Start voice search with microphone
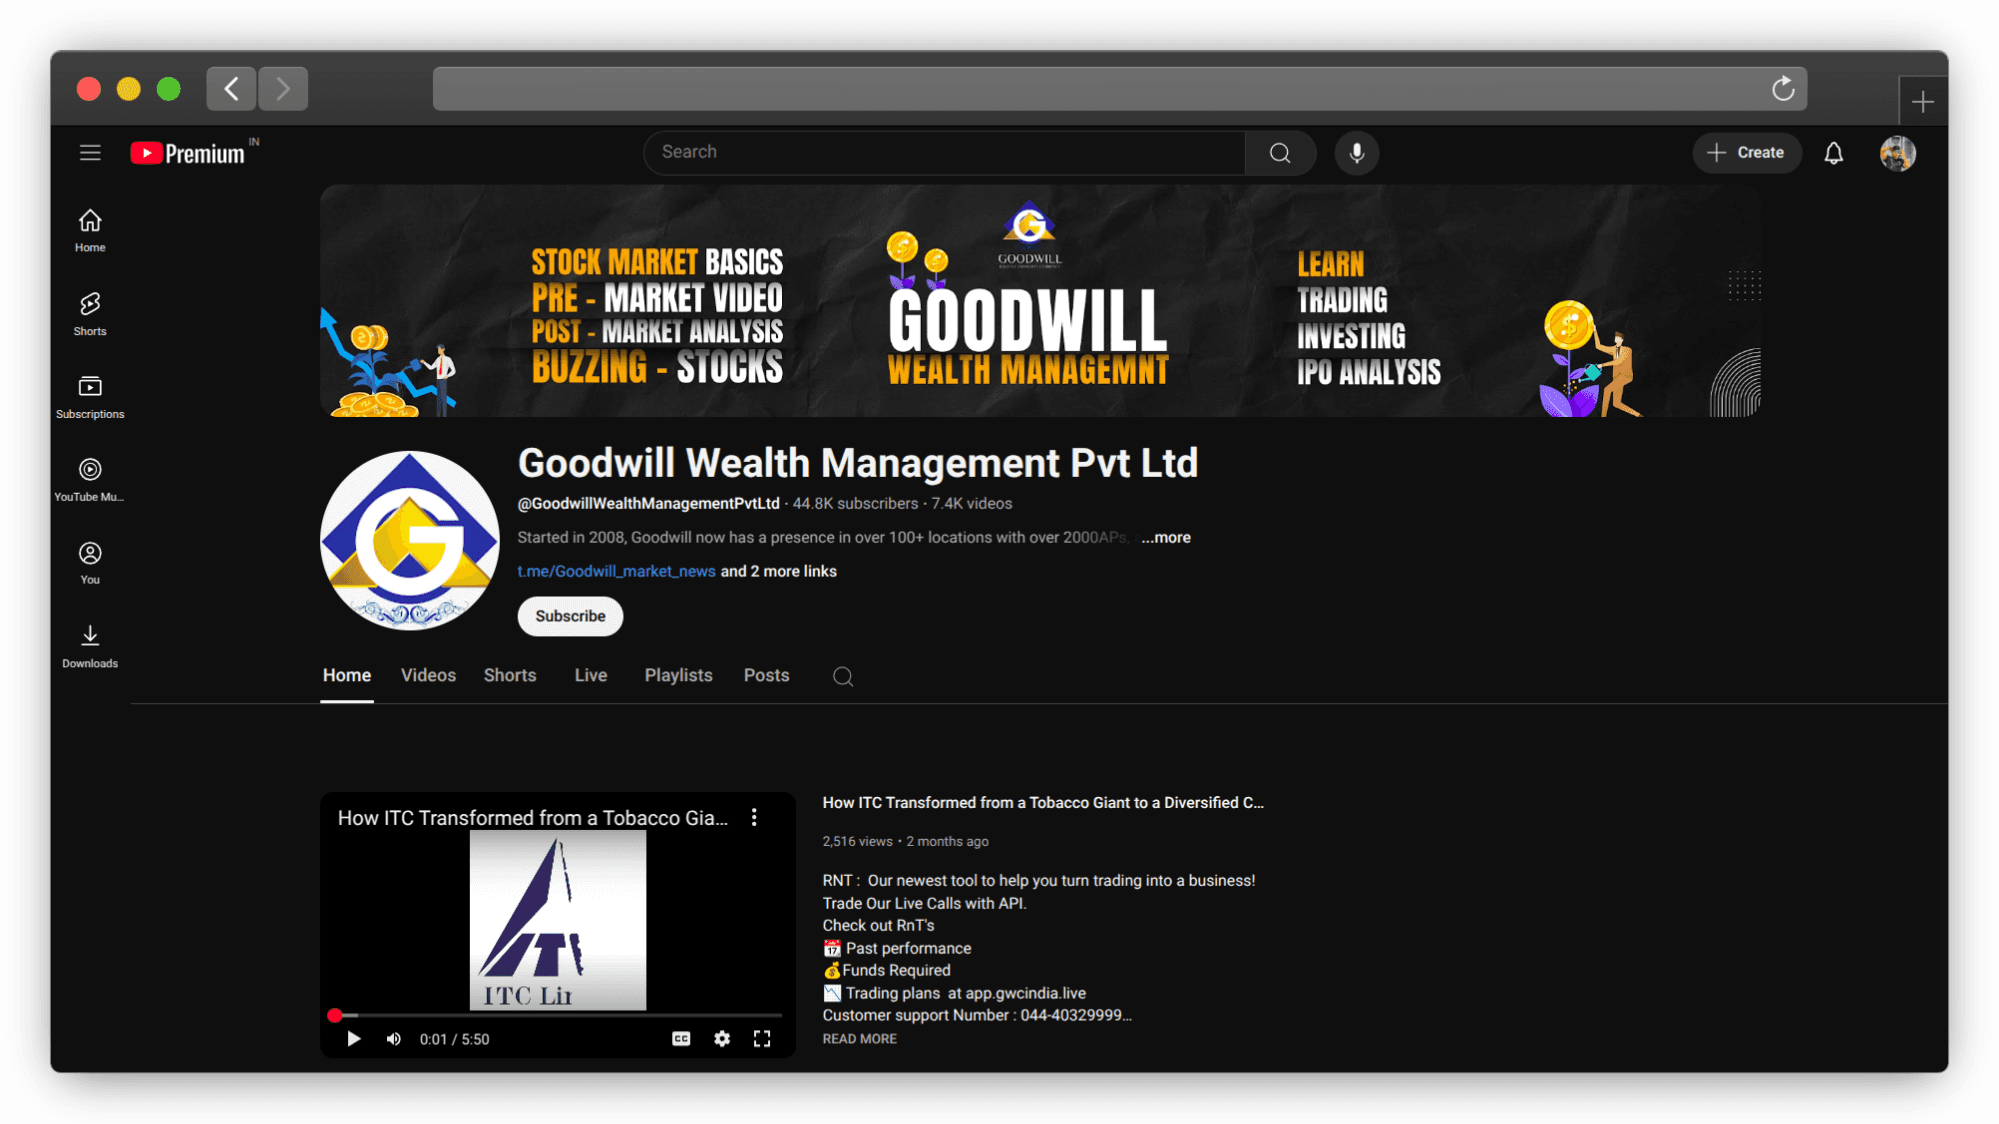This screenshot has height=1124, width=1999. (x=1357, y=153)
